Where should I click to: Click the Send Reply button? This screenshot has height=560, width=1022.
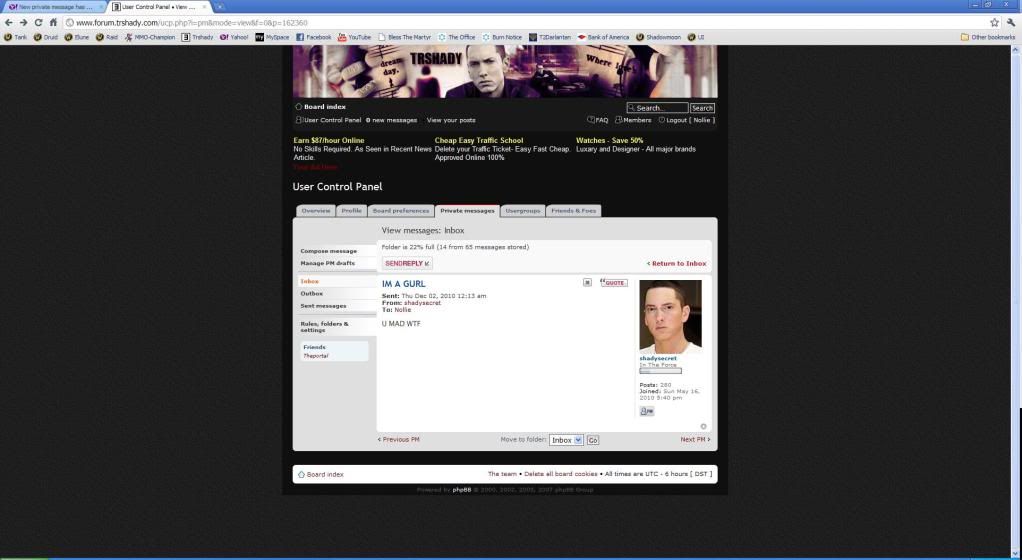[407, 263]
